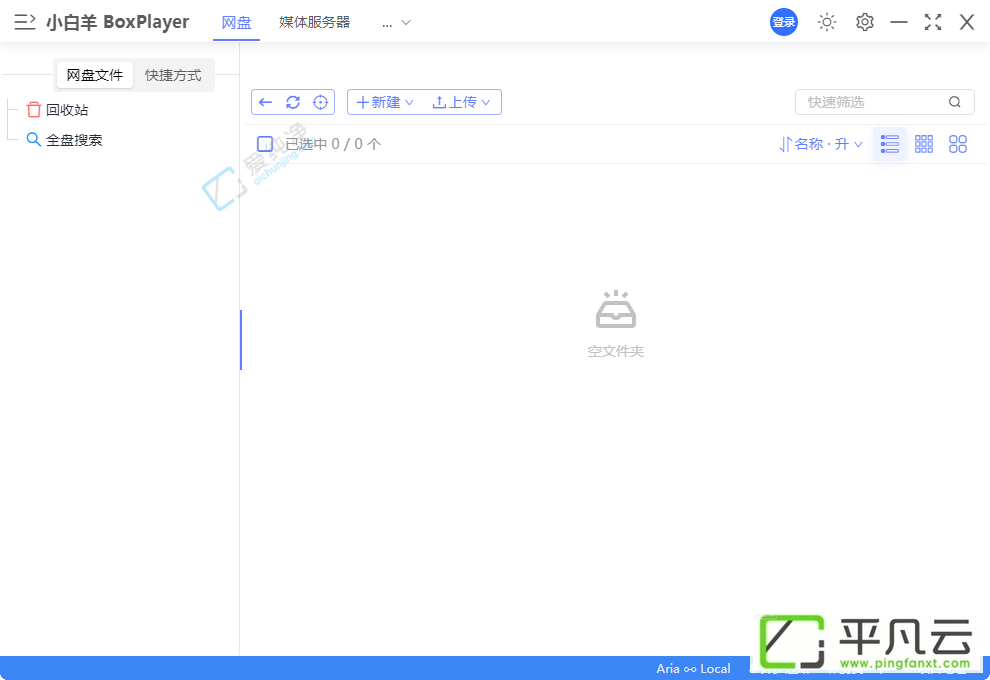Image resolution: width=990 pixels, height=680 pixels.
Task: Open the 媒体服务器 tab
Action: click(314, 22)
